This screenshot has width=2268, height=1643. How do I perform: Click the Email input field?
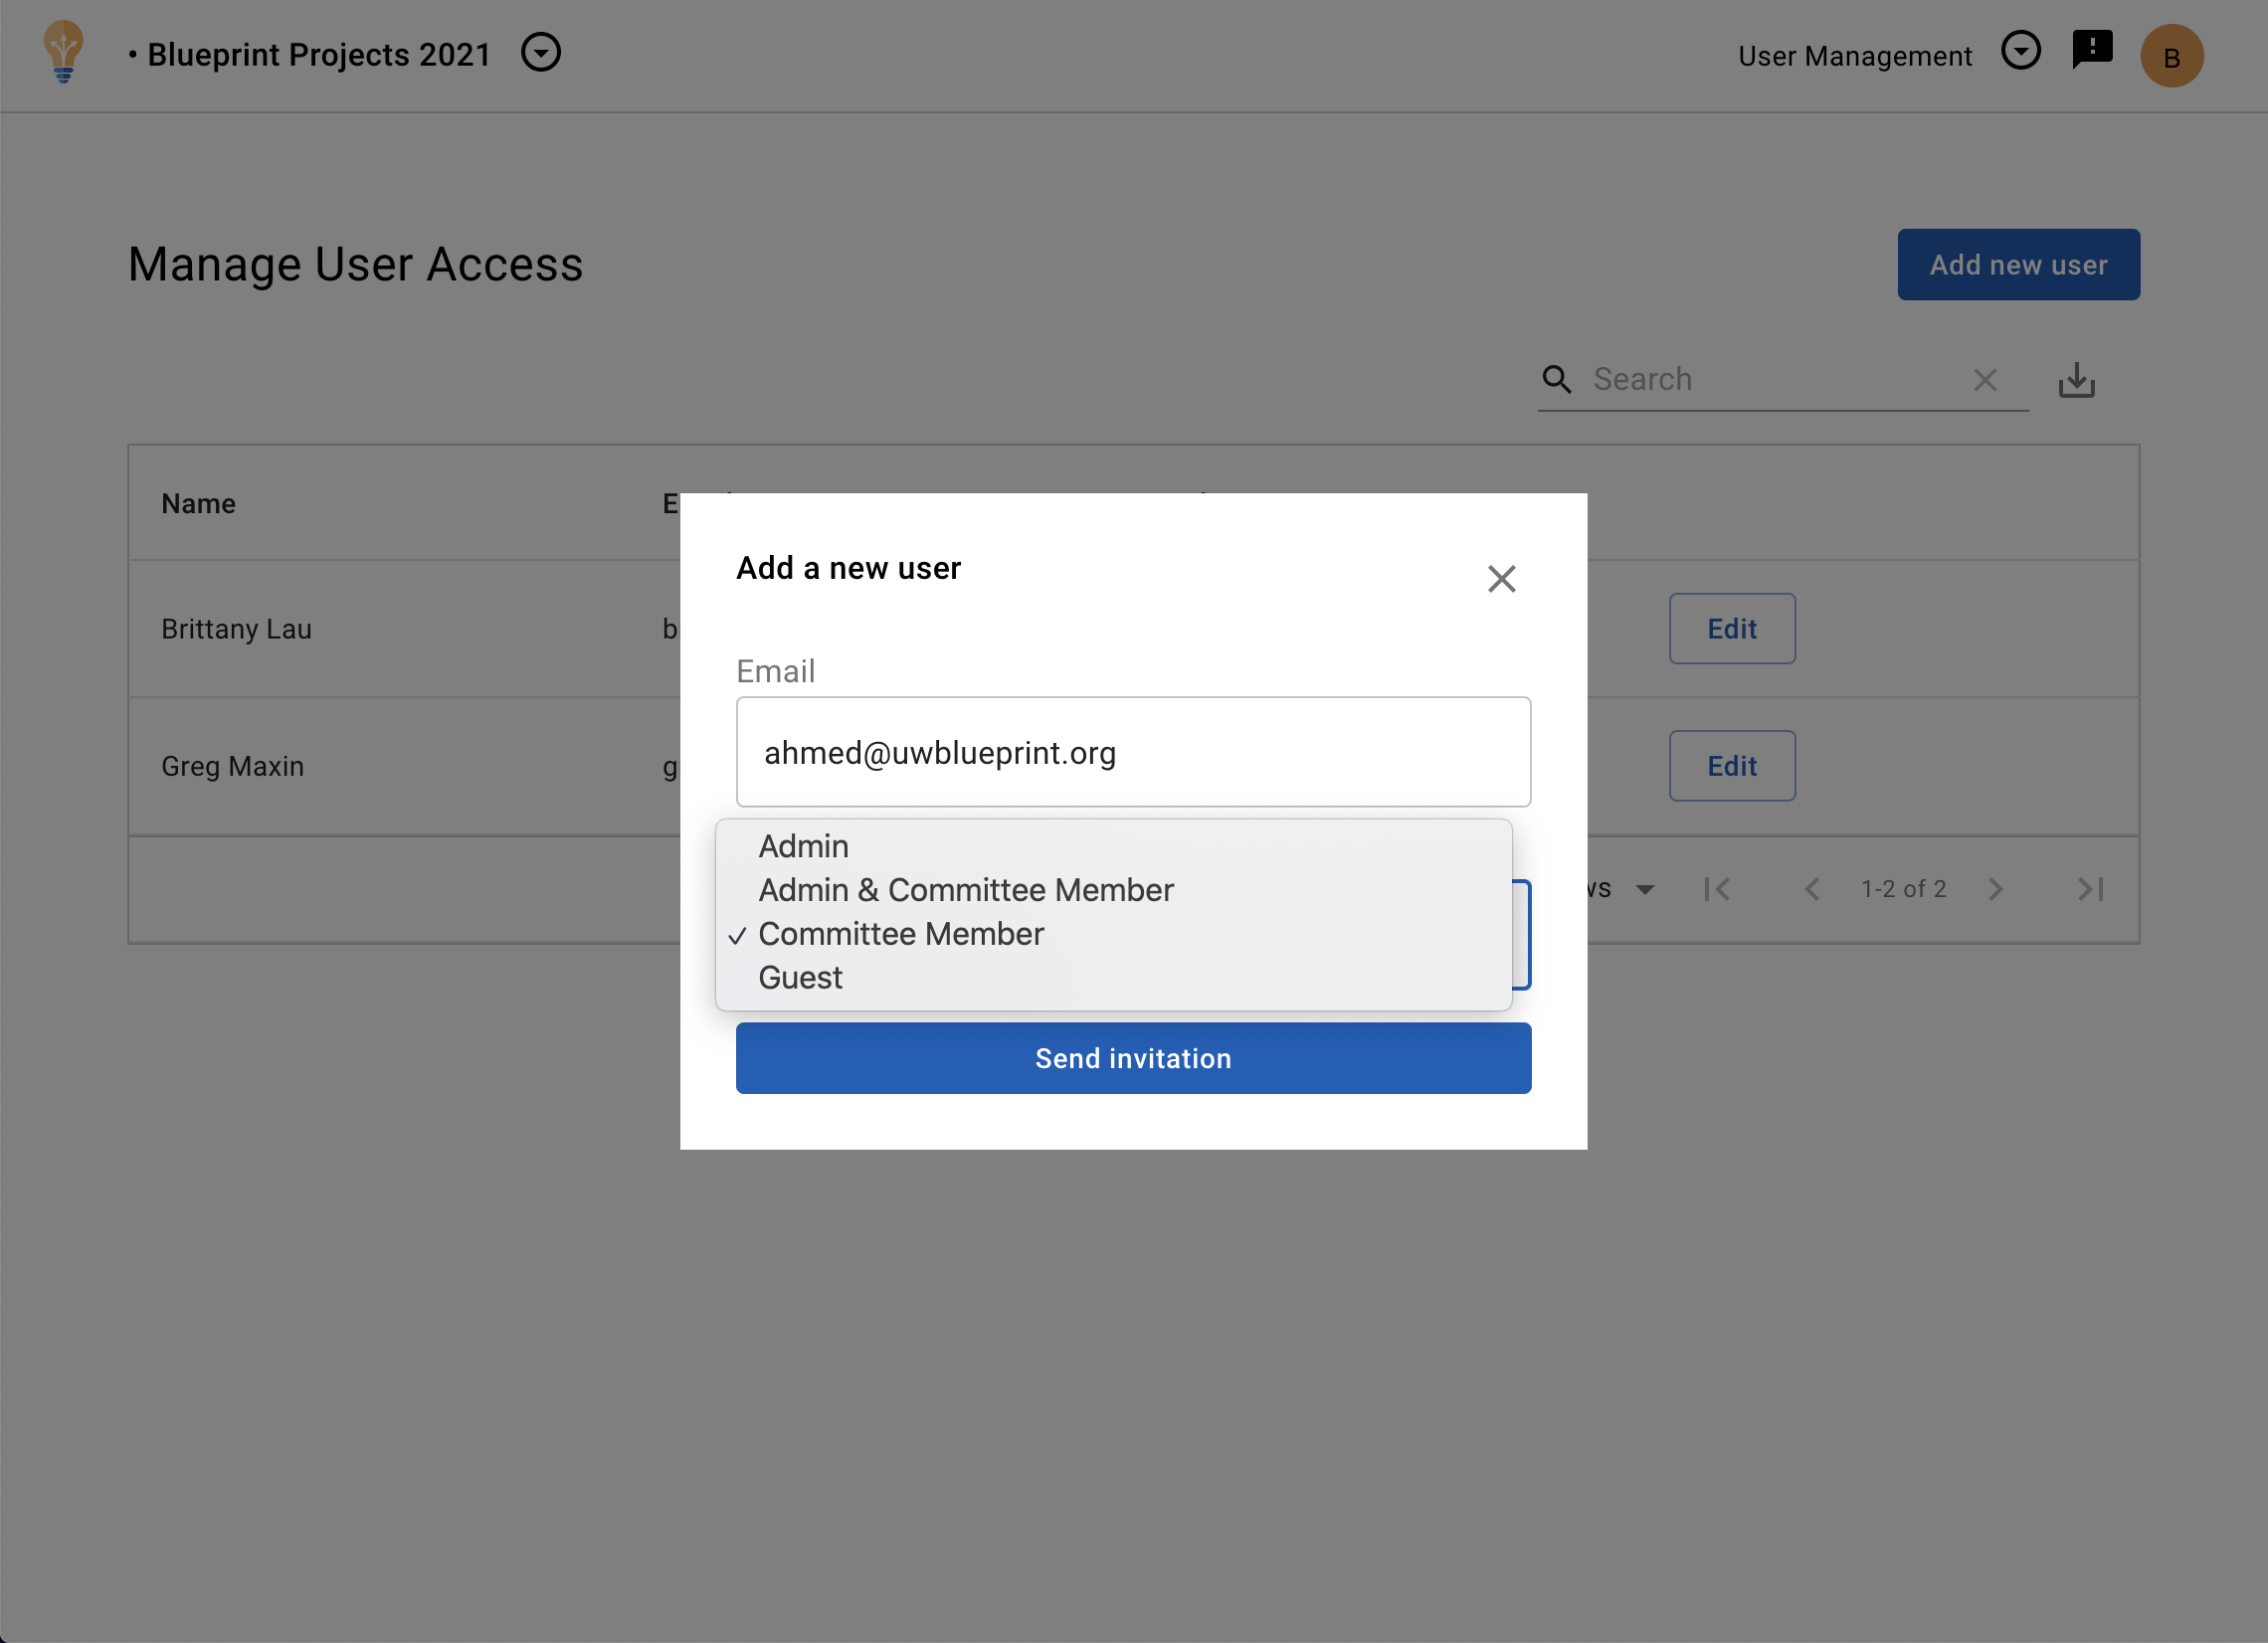coord(1133,752)
